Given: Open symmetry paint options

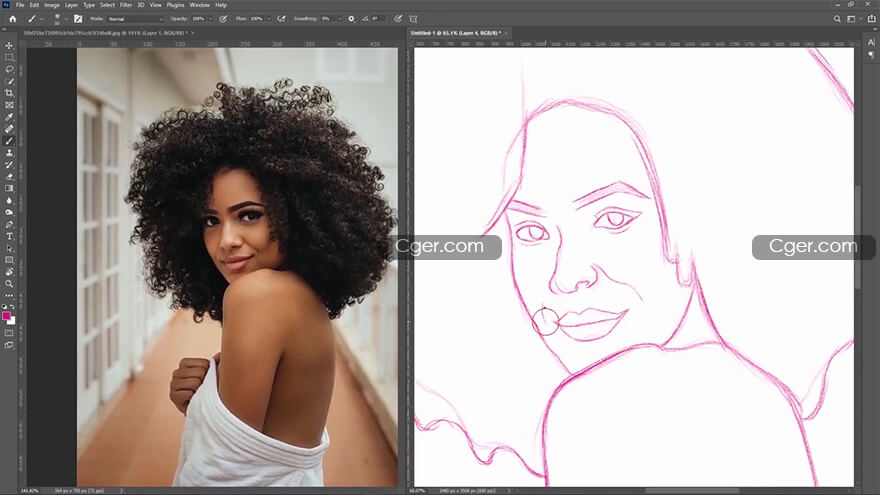Looking at the screenshot, I should pyautogui.click(x=414, y=19).
